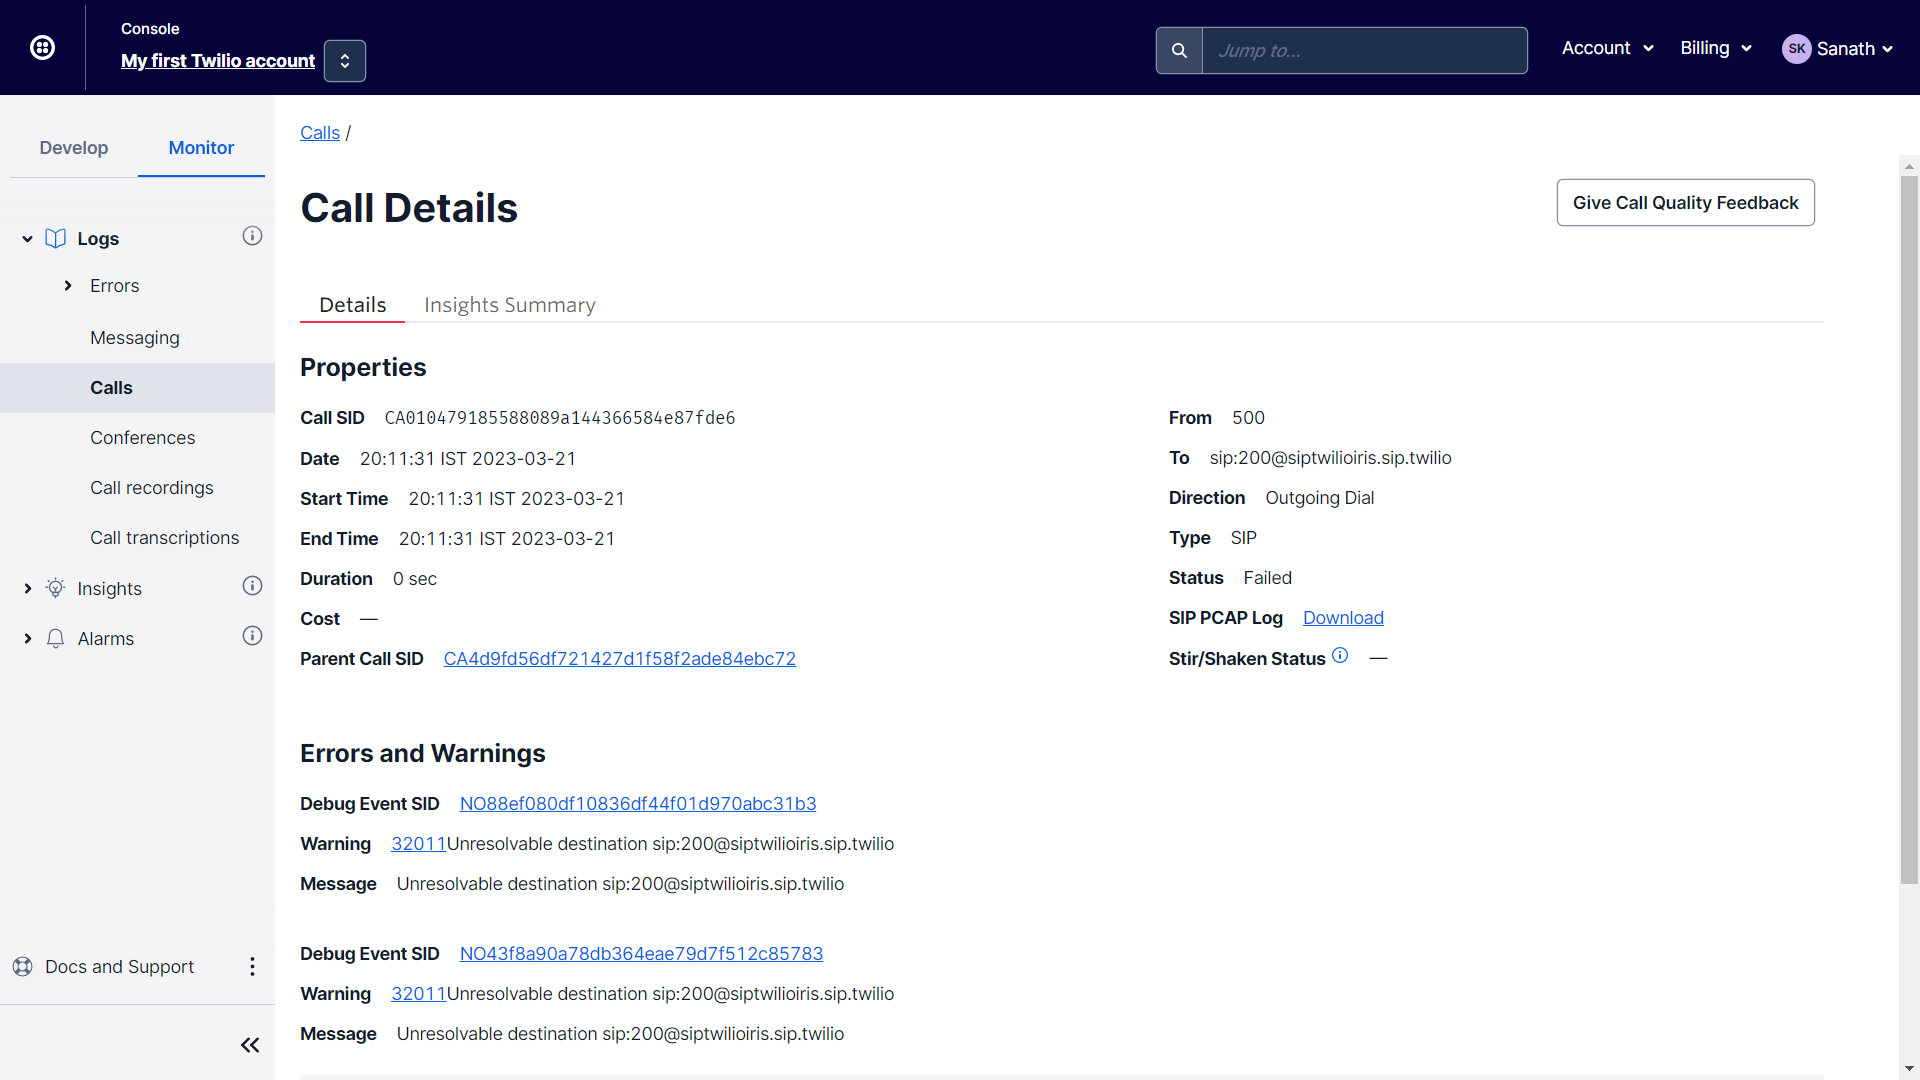
Task: Open the account switcher dropdown button
Action: (345, 61)
